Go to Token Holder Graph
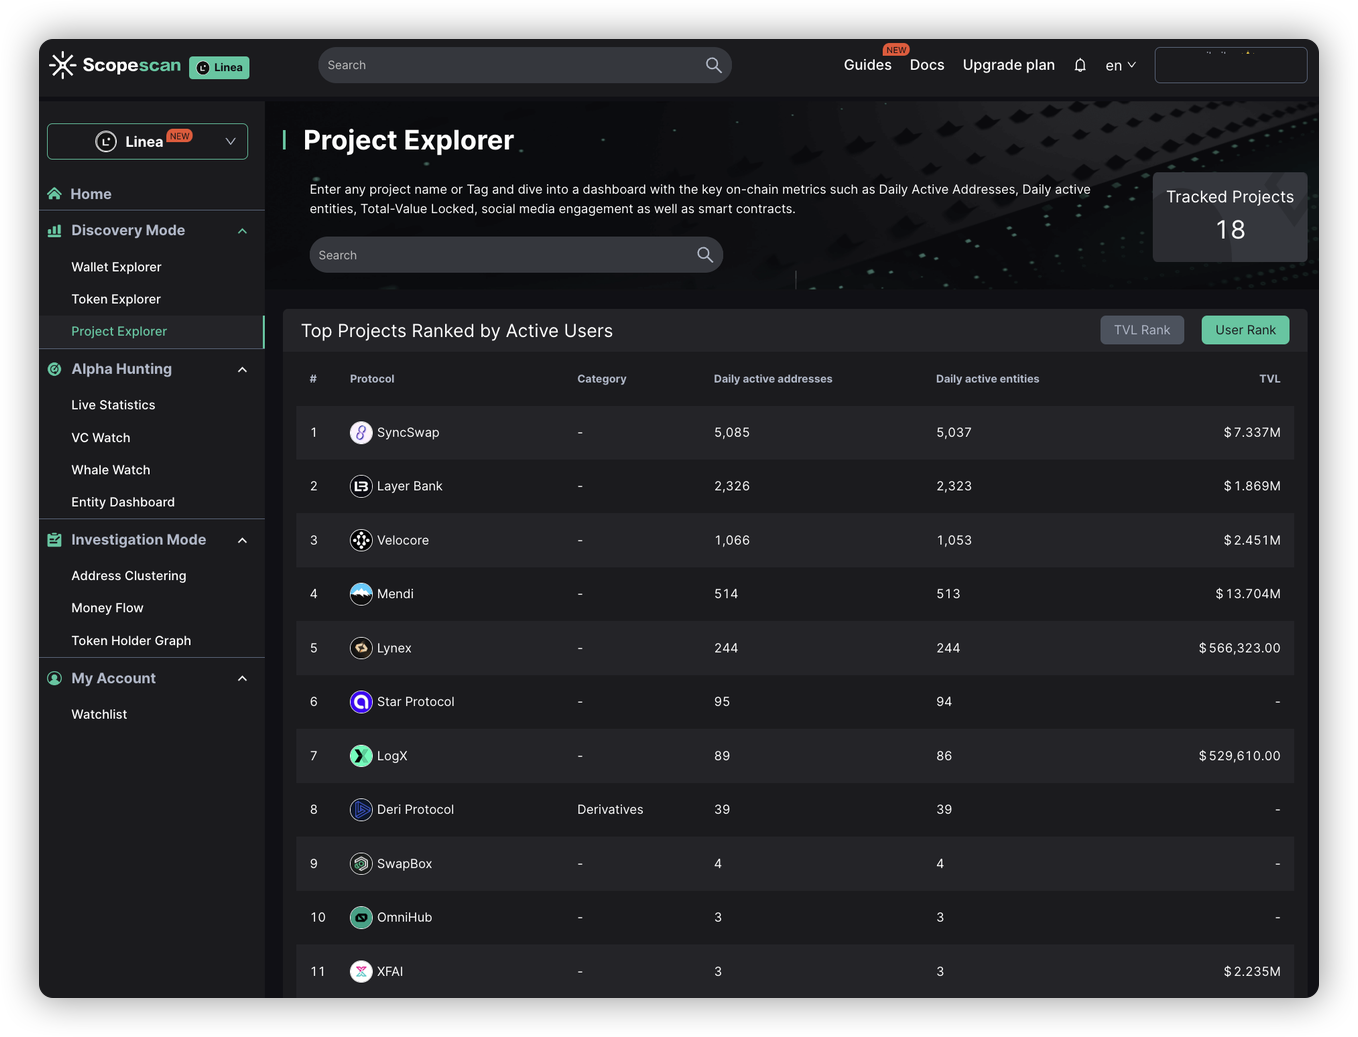 131,641
